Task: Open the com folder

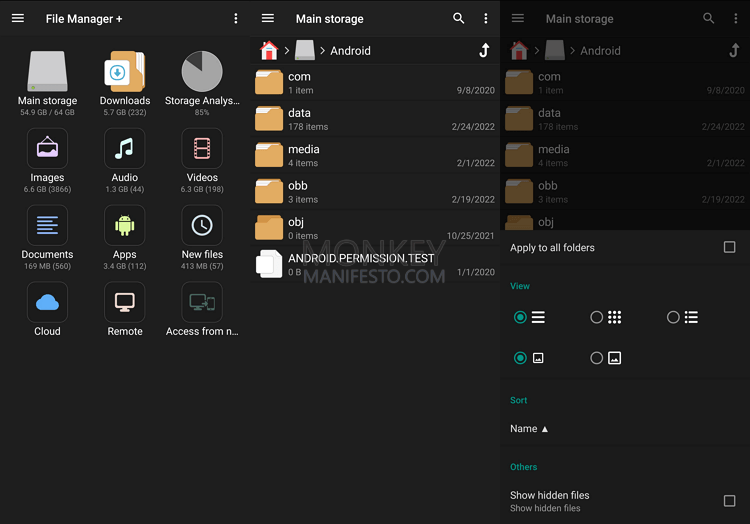Action: tap(375, 83)
